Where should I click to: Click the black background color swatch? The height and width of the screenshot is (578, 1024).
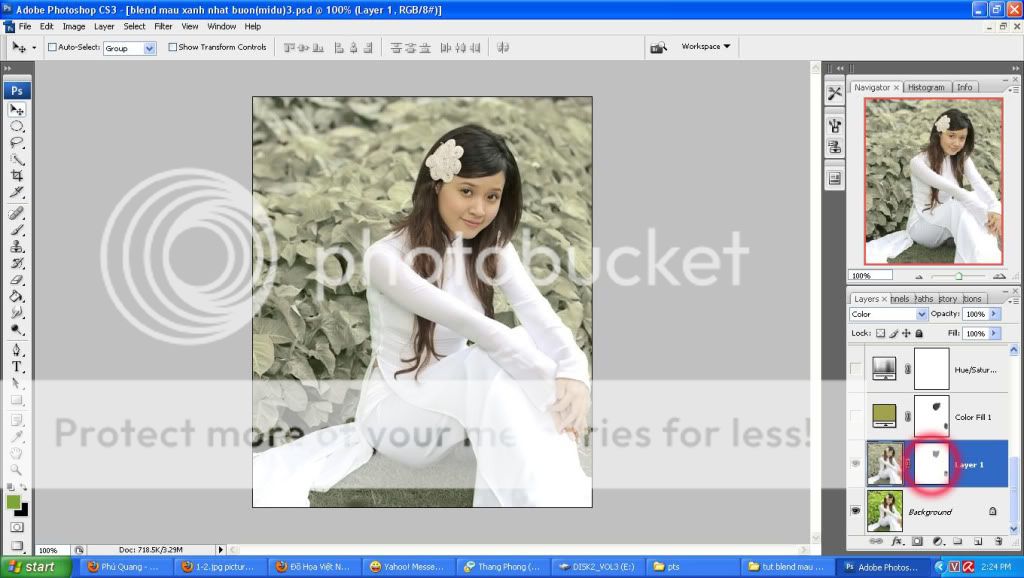coord(23,510)
